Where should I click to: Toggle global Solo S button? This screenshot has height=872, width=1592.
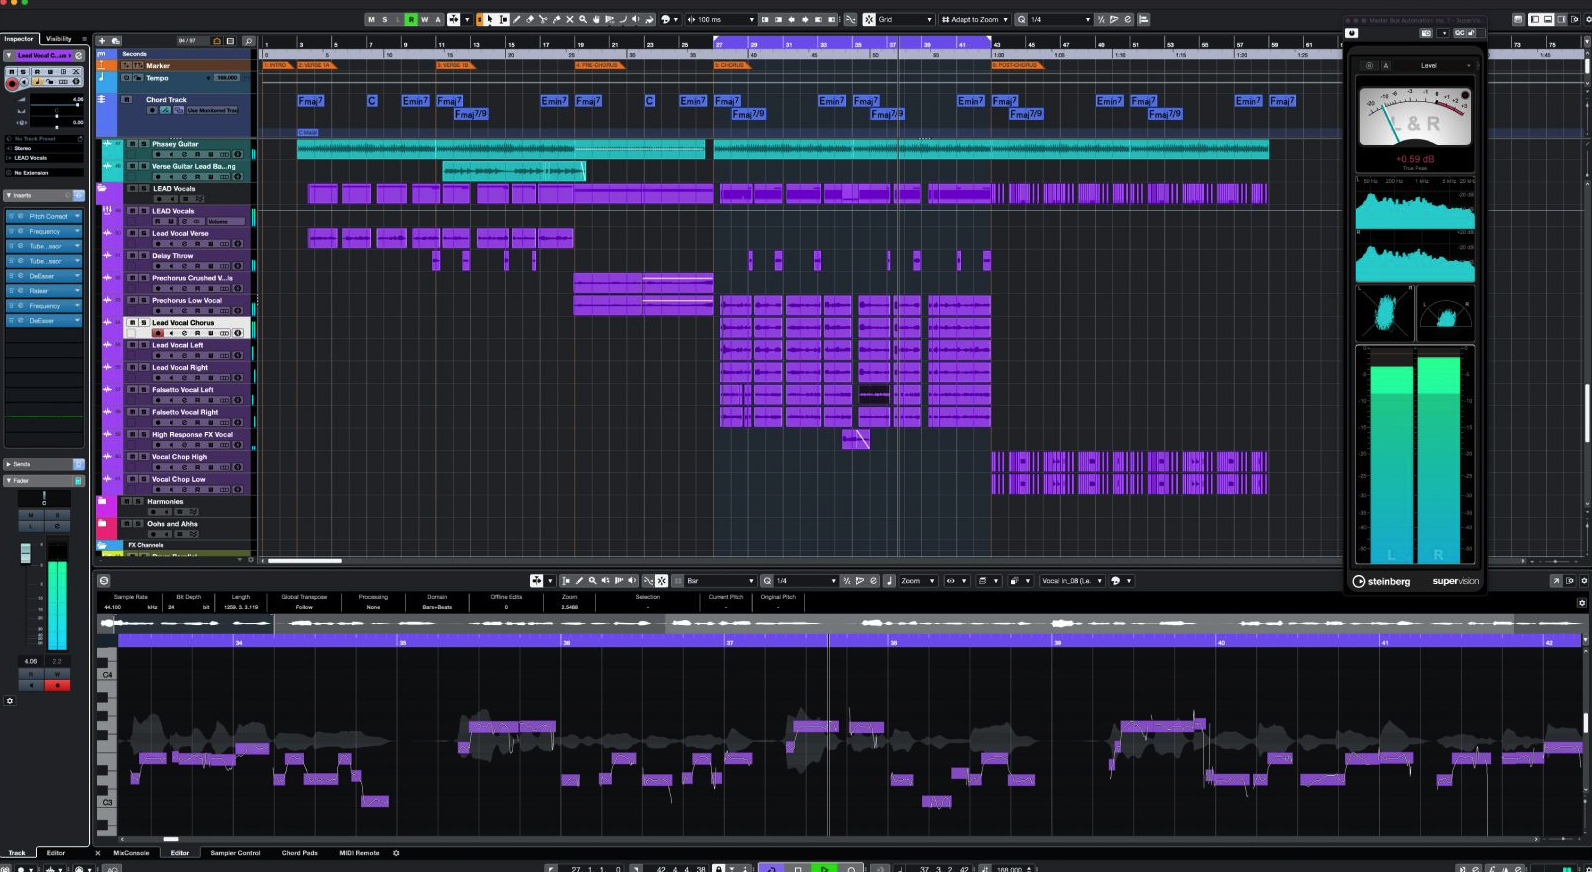pos(384,19)
